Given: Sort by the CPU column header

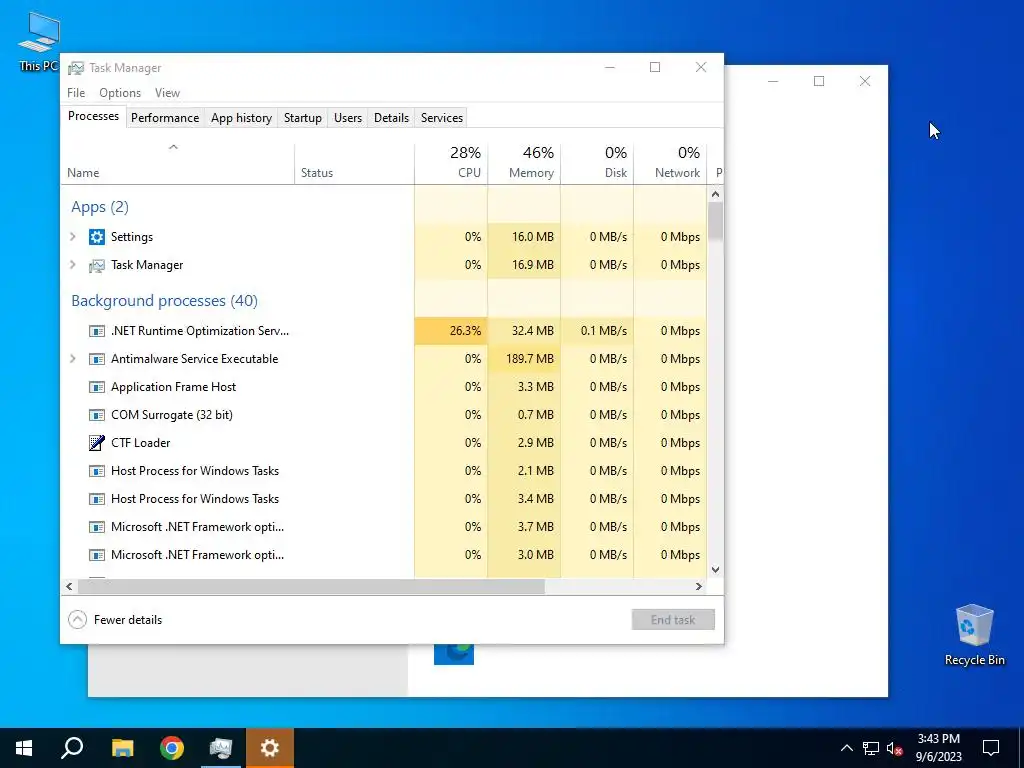Looking at the screenshot, I should point(451,163).
